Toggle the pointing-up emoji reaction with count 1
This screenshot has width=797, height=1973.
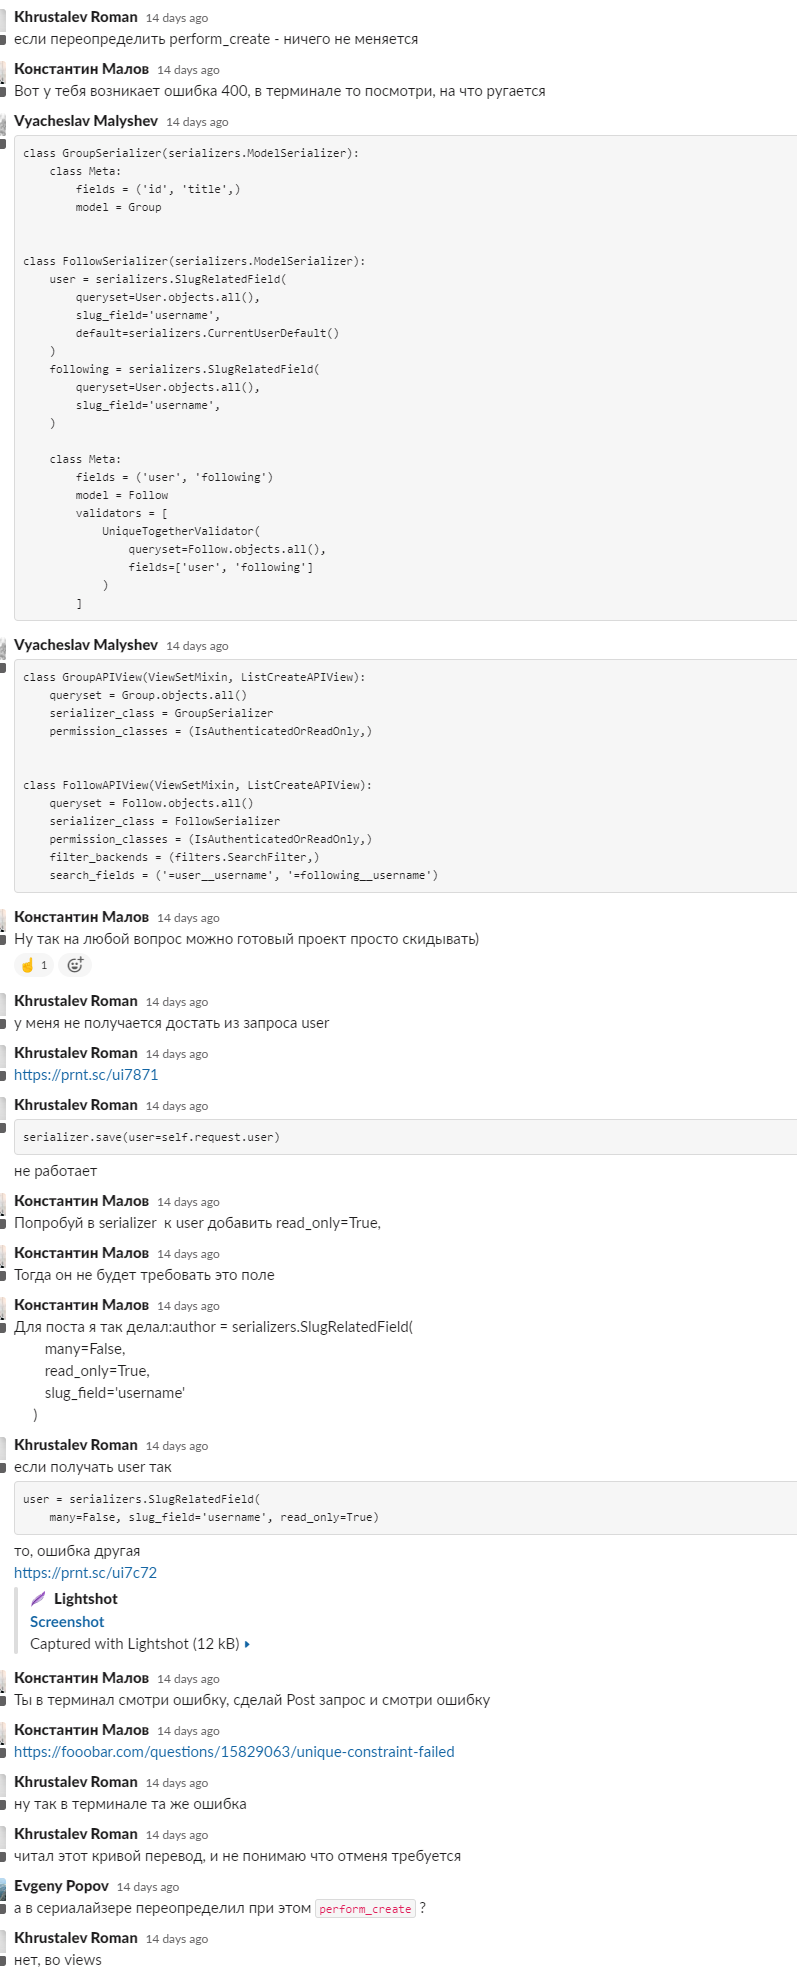pos(34,965)
